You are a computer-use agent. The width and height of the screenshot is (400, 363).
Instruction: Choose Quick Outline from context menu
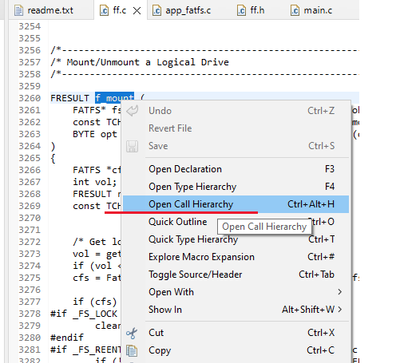pyautogui.click(x=236, y=222)
